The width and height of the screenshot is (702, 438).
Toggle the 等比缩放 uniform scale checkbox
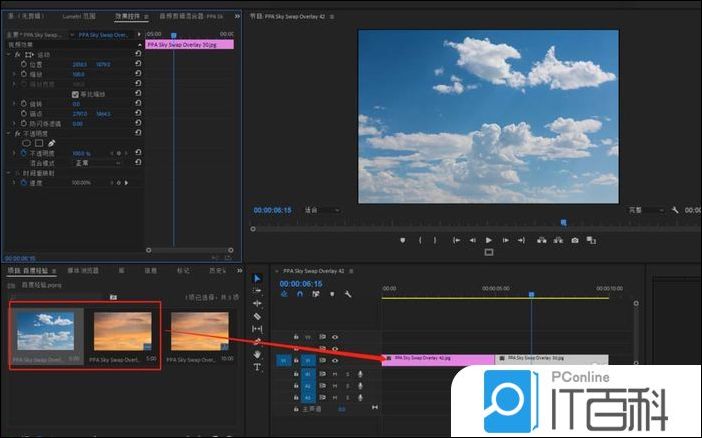pos(75,94)
